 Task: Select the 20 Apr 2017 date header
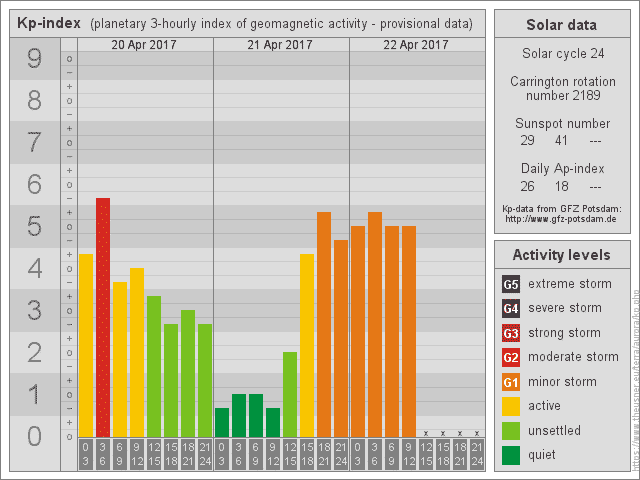click(x=145, y=45)
